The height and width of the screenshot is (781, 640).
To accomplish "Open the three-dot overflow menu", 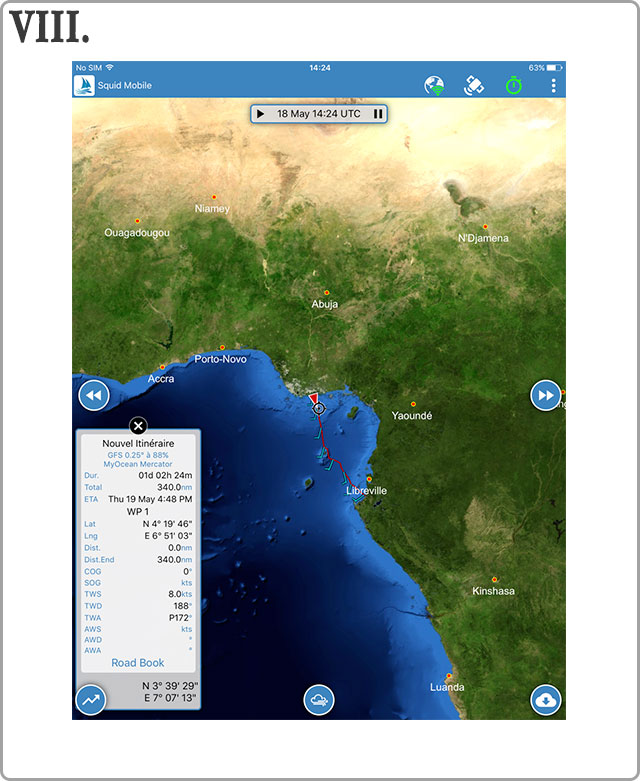I will (x=553, y=86).
